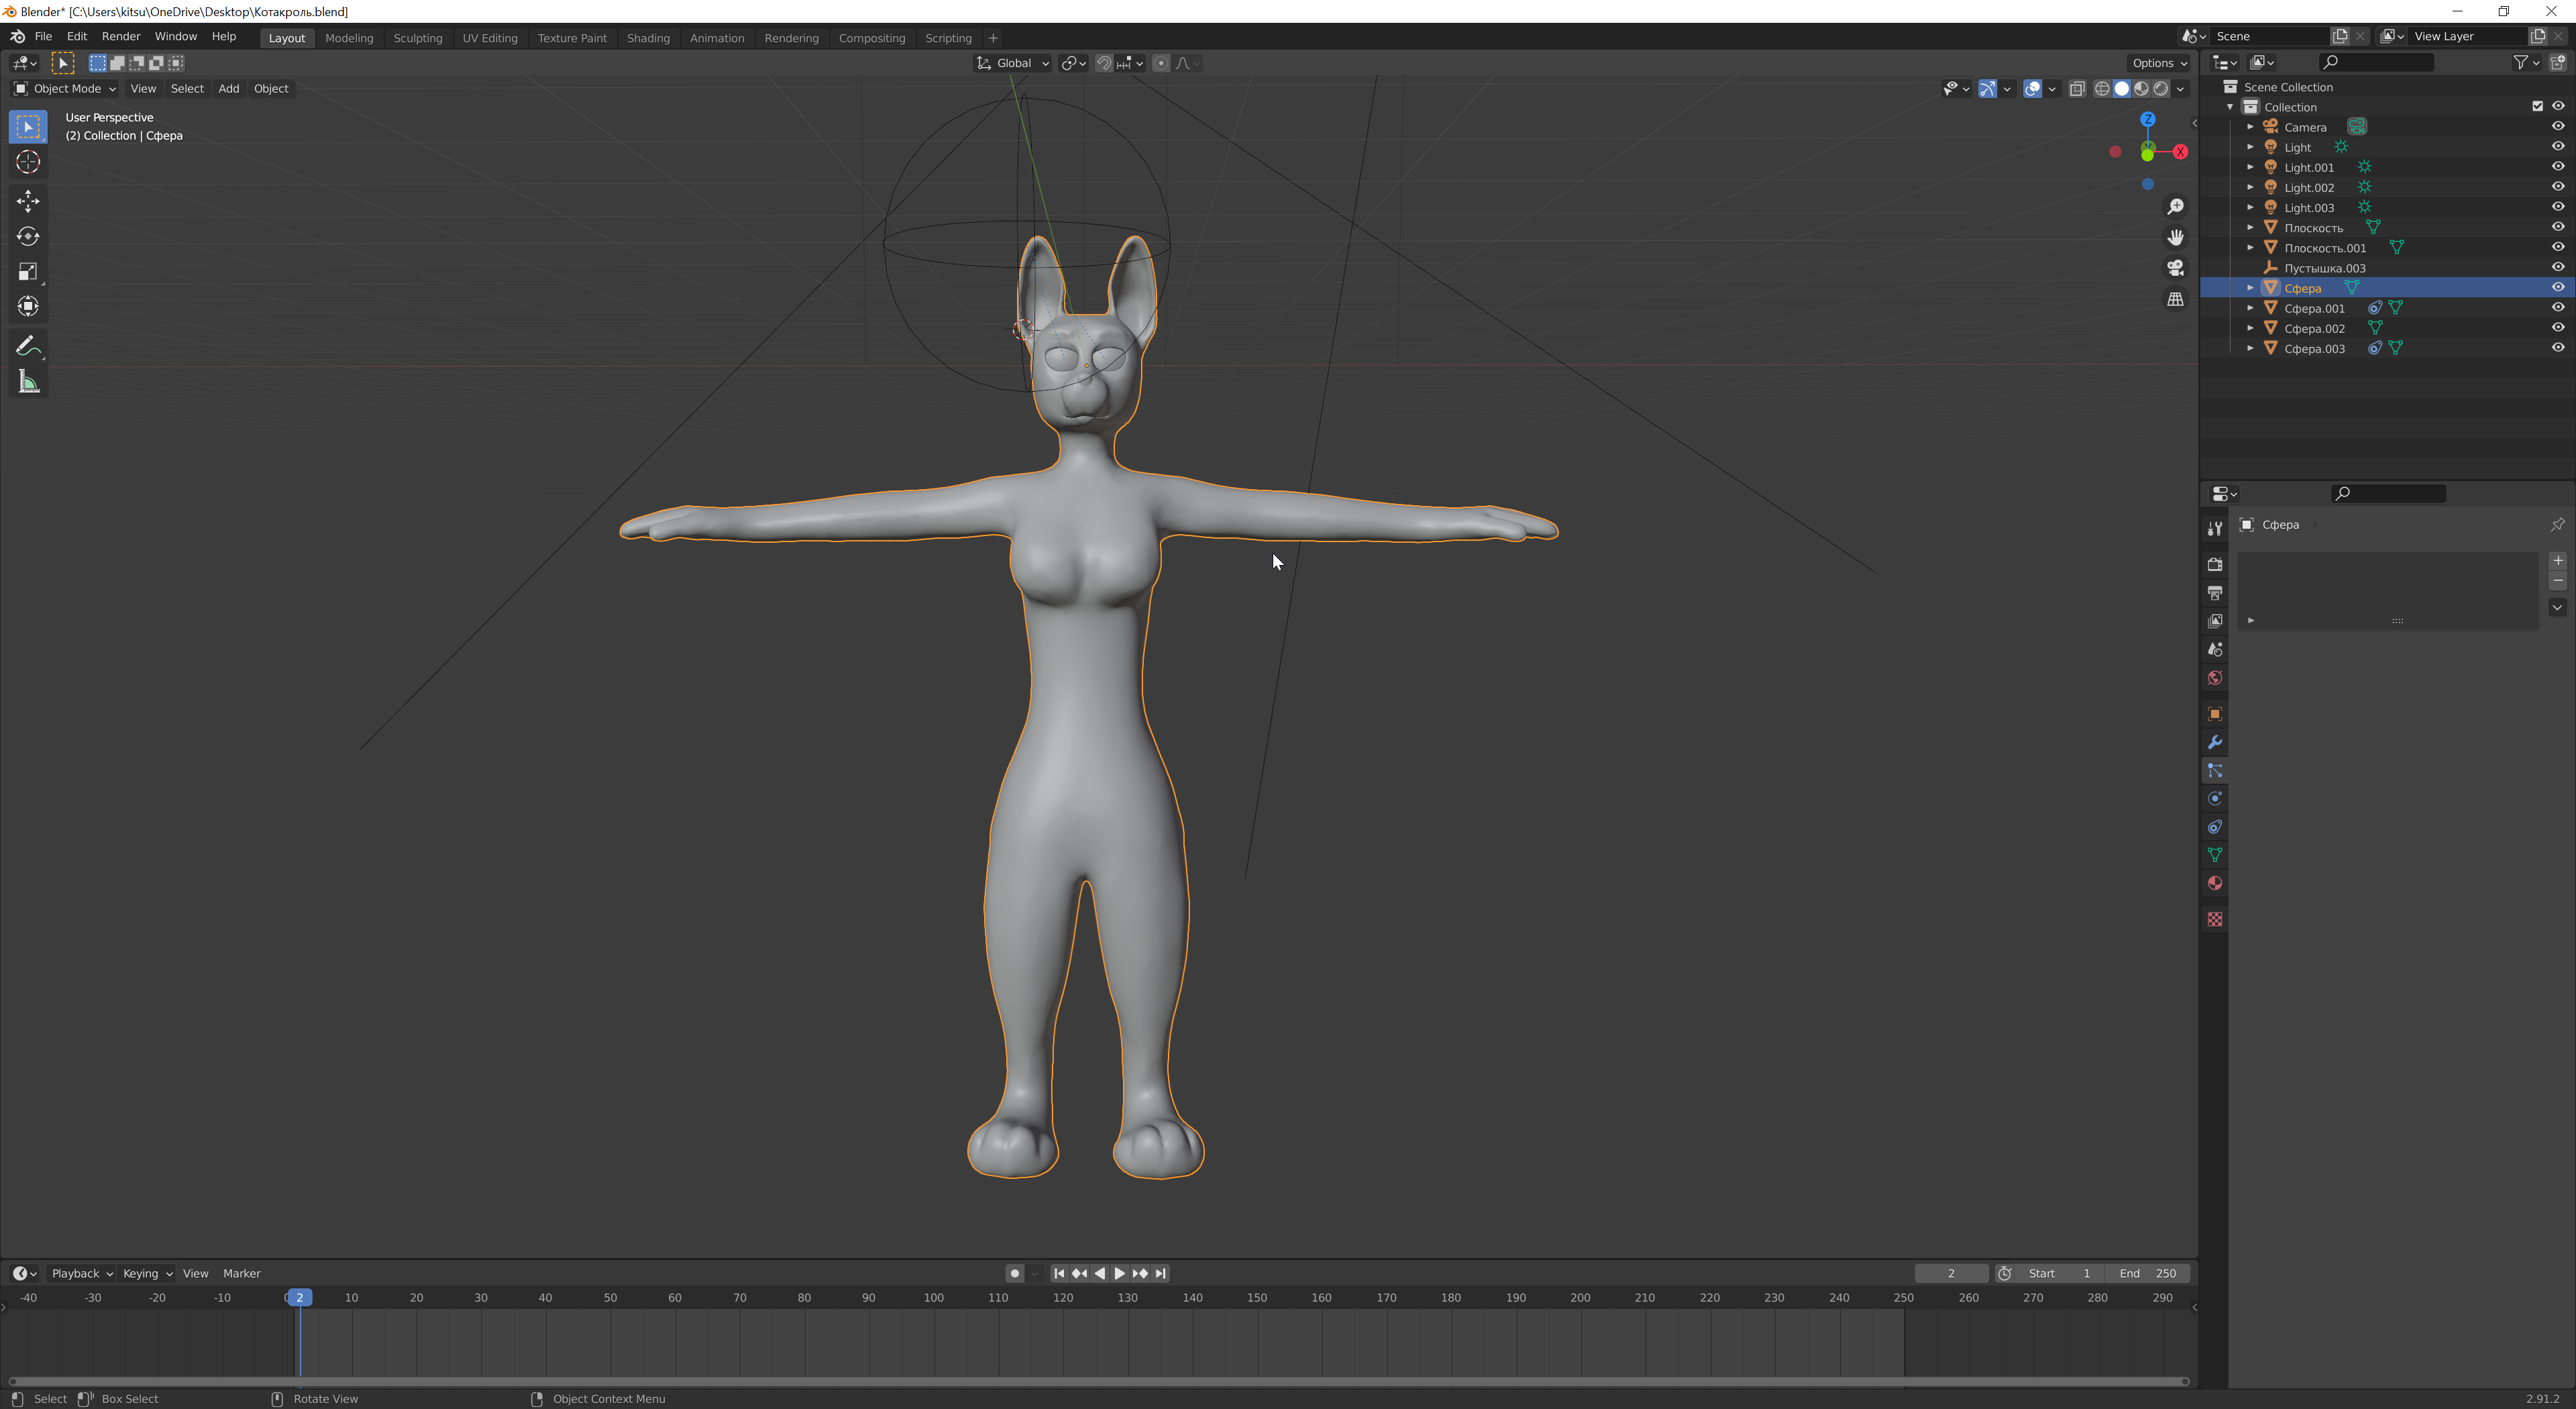Viewport: 2576px width, 1409px height.
Task: Open the Object Mode dropdown
Action: tap(65, 88)
